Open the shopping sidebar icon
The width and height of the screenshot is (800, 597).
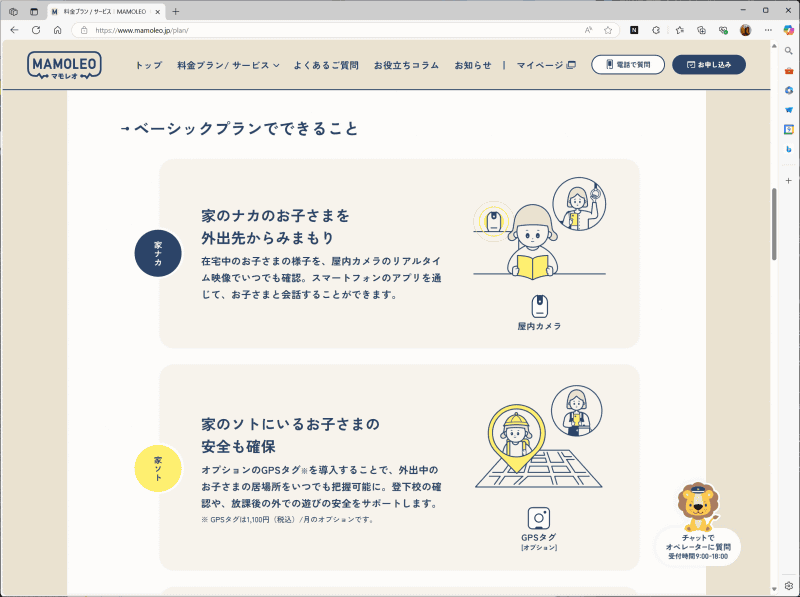pos(788,111)
